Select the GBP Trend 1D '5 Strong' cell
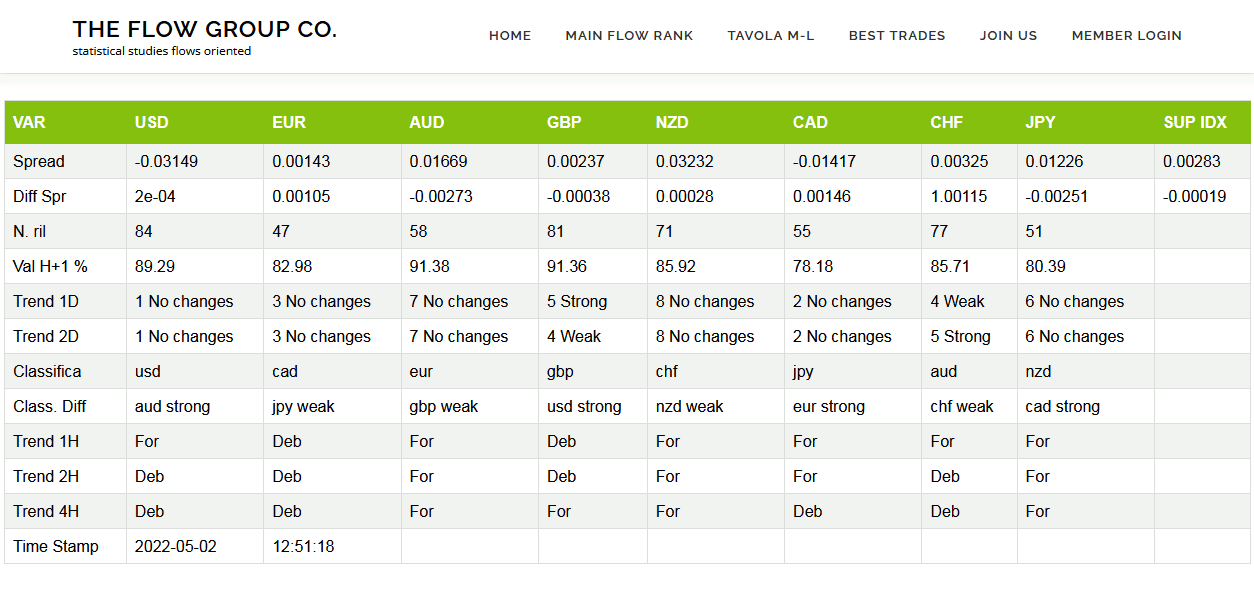The width and height of the screenshot is (1254, 595). [577, 302]
